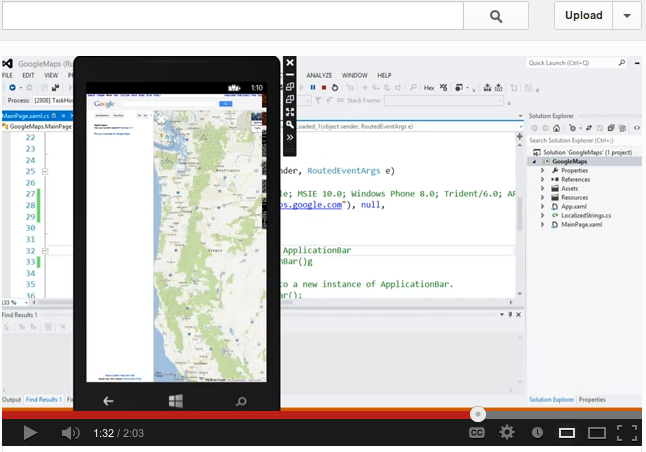Open the FILE menu in Visual Studio
This screenshot has height=452, width=646.
pos(7,75)
